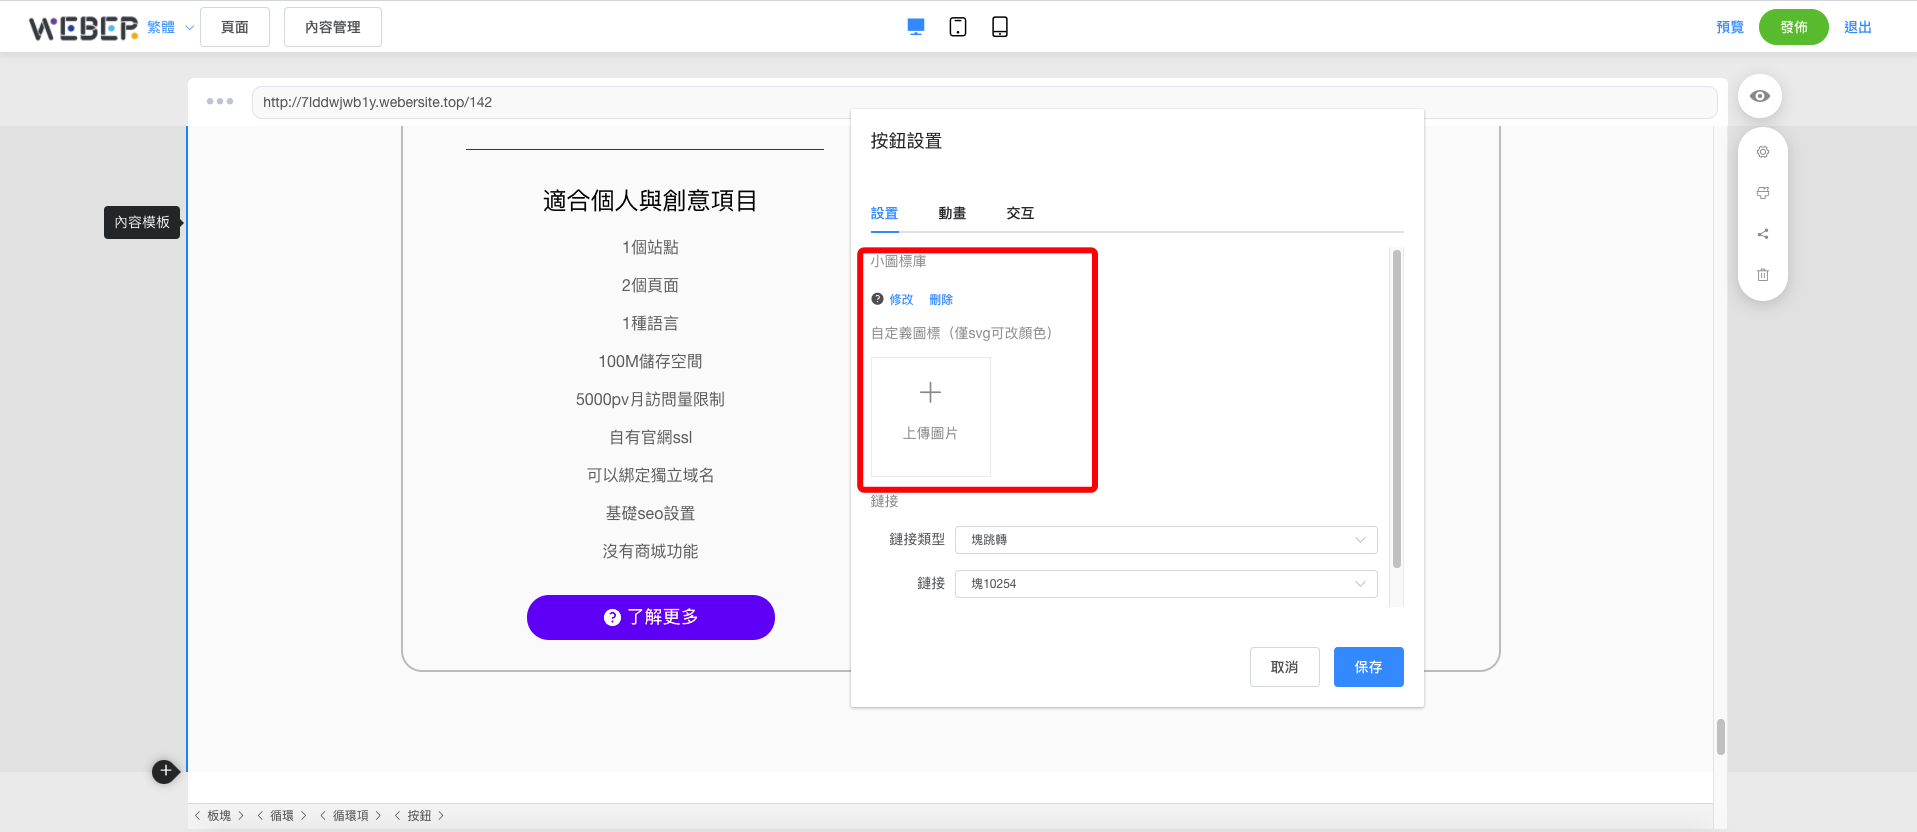1917x832 pixels.
Task: Click the text 基礎seo設置
Action: 650,513
